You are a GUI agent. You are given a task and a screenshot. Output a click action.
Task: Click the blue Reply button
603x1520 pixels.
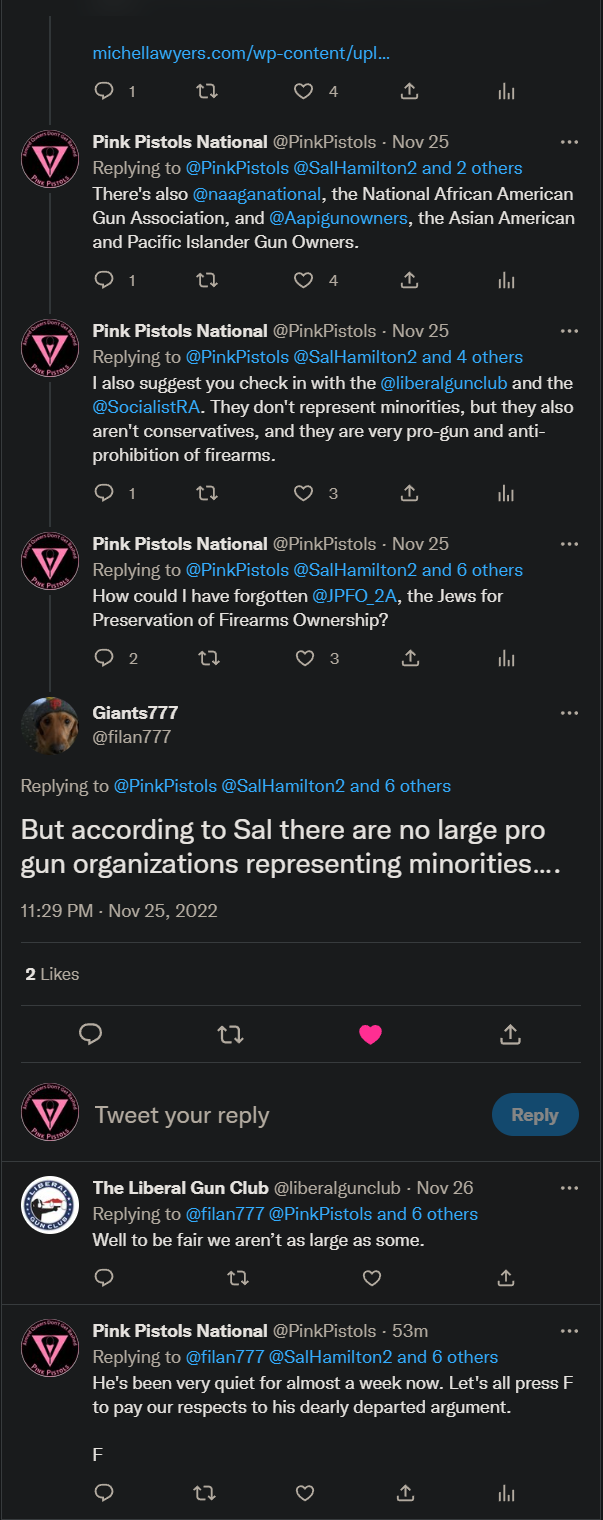click(x=535, y=1115)
